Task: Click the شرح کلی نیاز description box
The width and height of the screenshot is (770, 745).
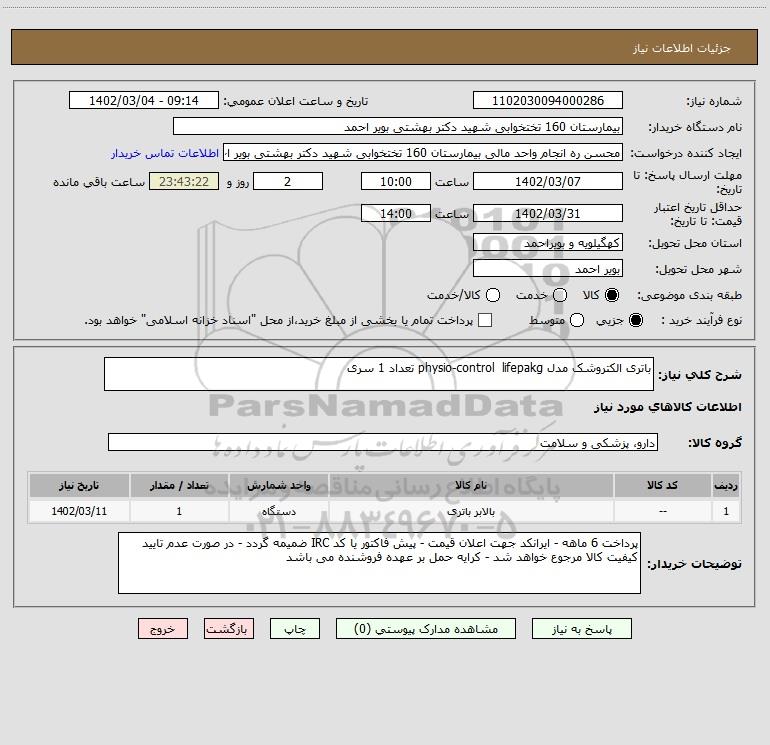Action: 379,374
